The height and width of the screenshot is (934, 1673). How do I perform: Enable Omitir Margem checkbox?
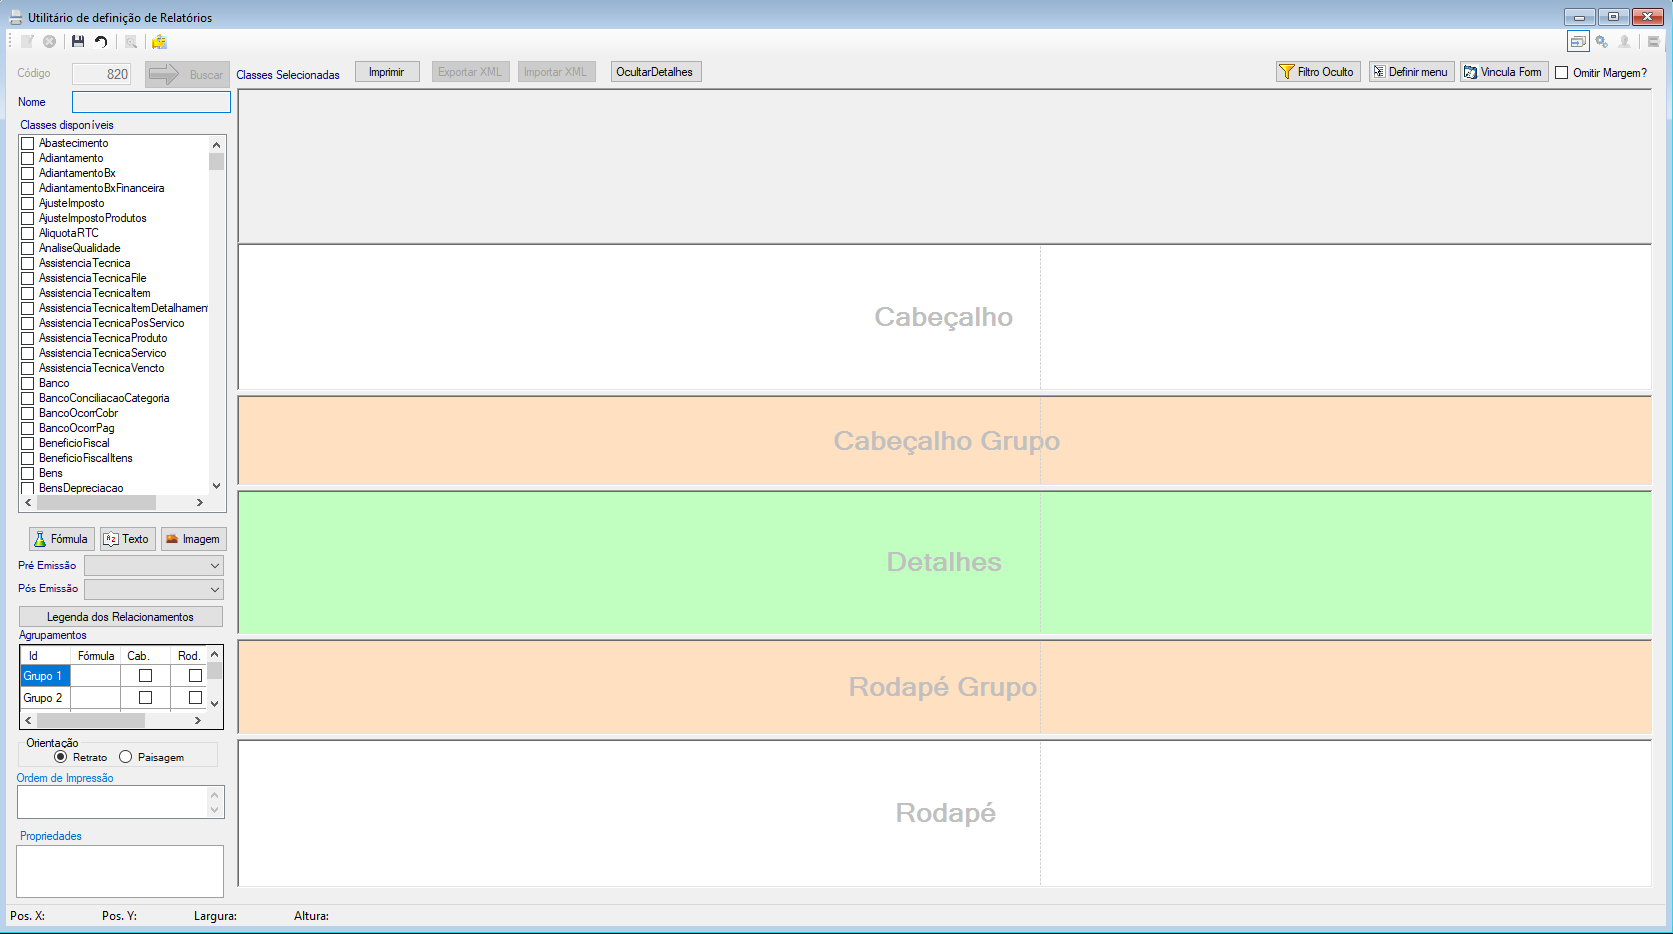click(x=1562, y=73)
